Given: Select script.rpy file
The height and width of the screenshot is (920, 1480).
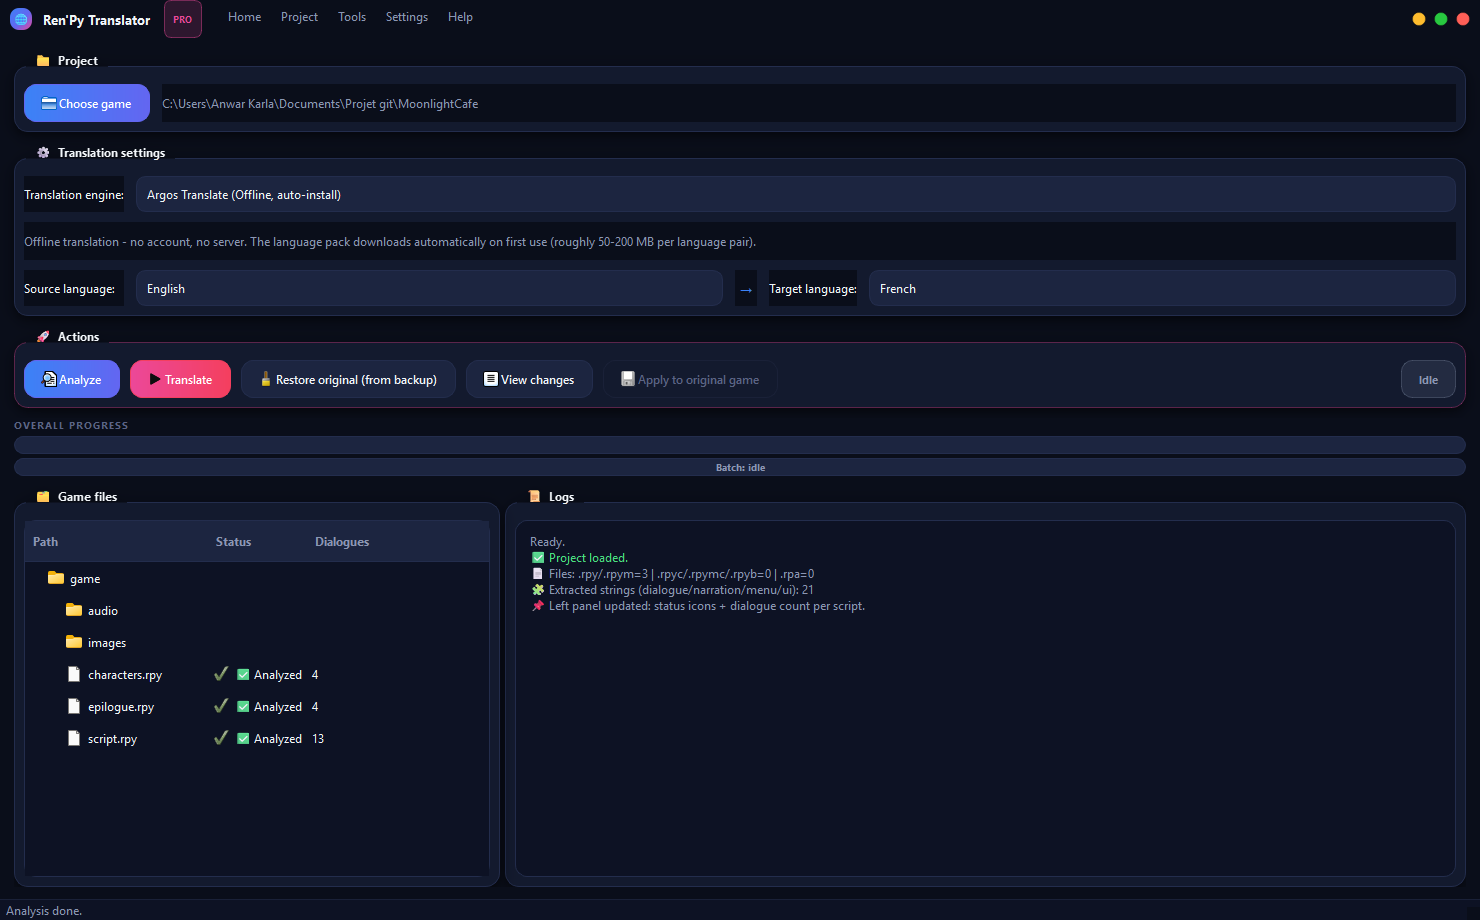Looking at the screenshot, I should point(257,738).
